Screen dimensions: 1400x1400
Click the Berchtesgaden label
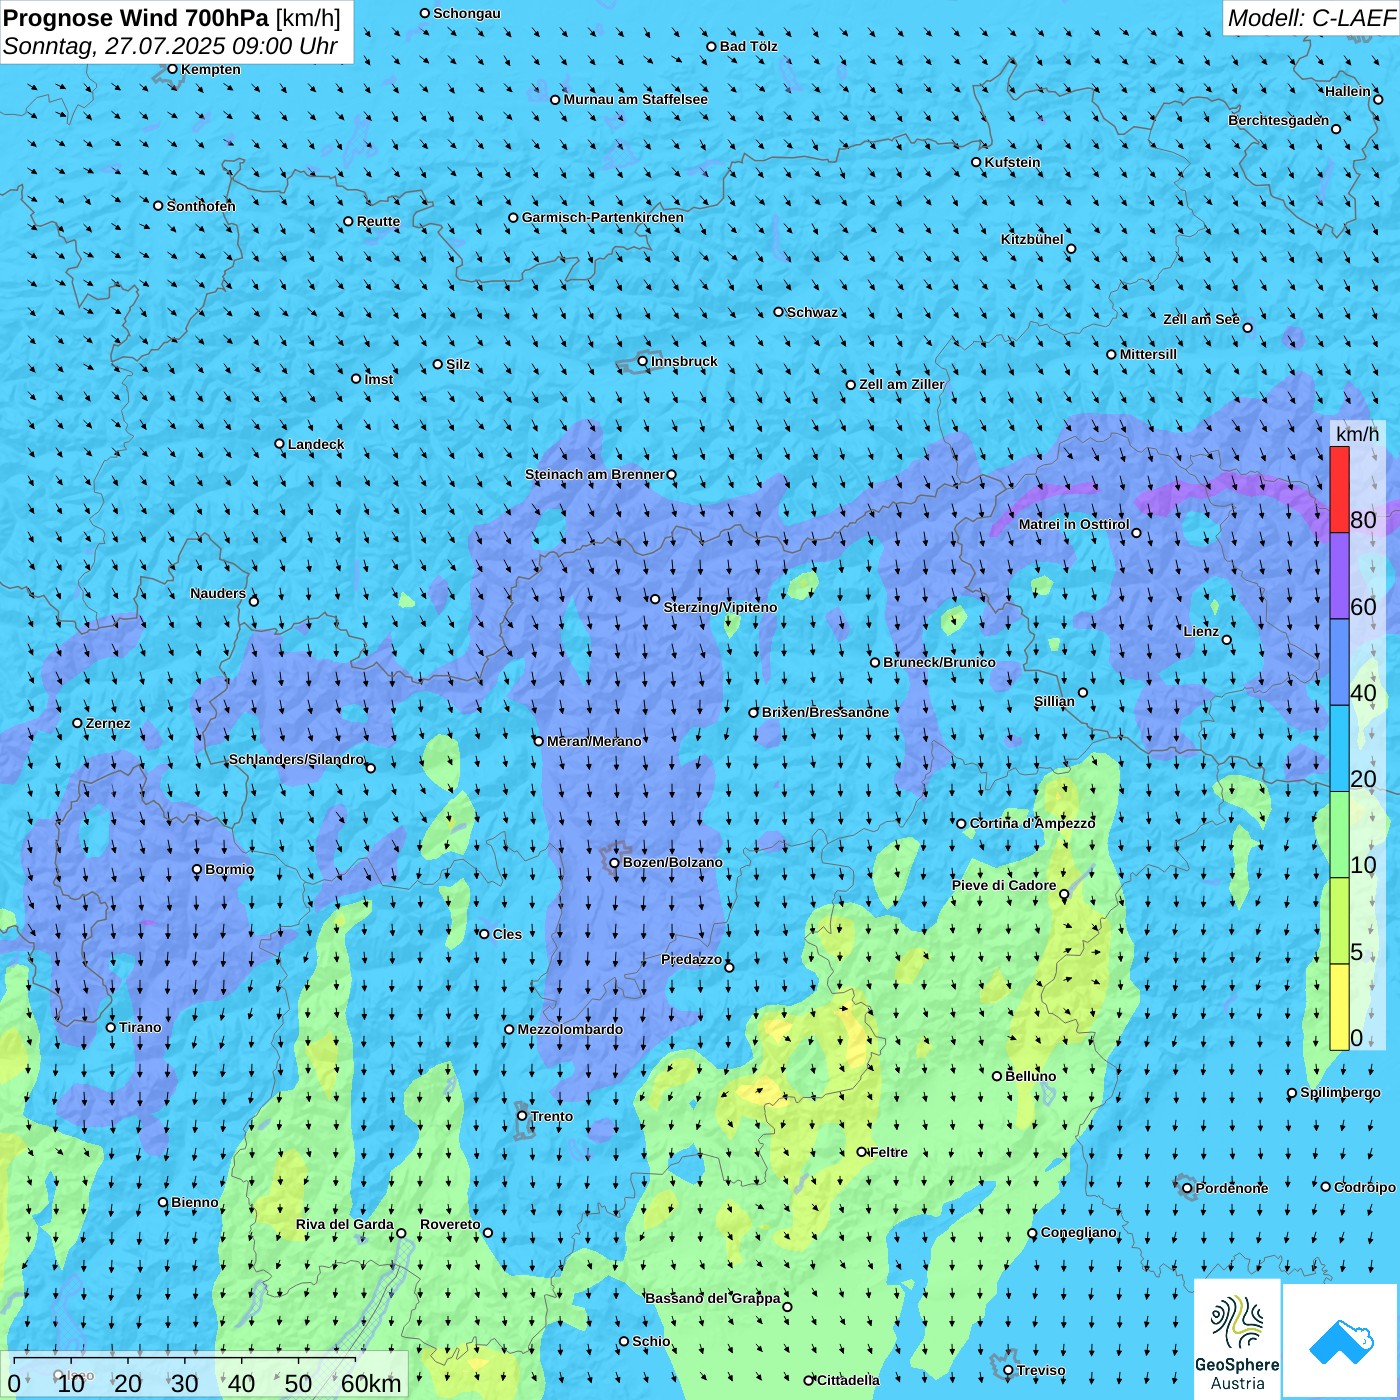1279,120
